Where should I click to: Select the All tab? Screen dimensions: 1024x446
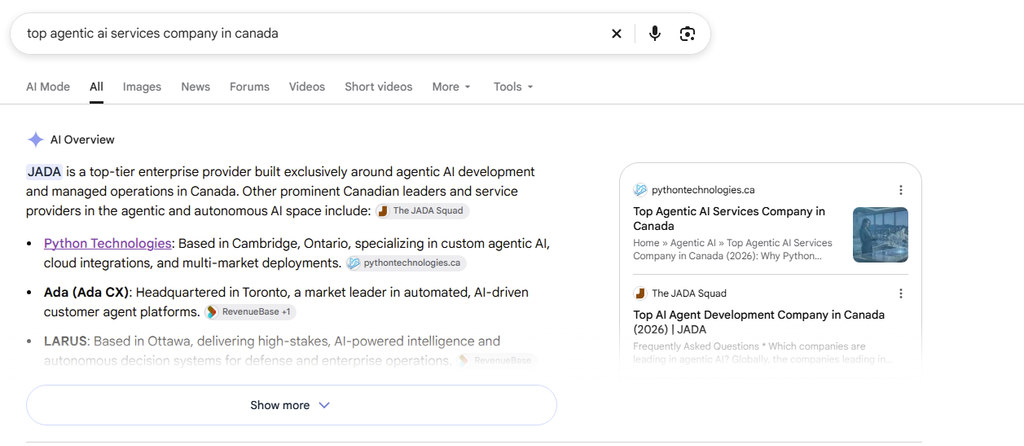click(97, 87)
